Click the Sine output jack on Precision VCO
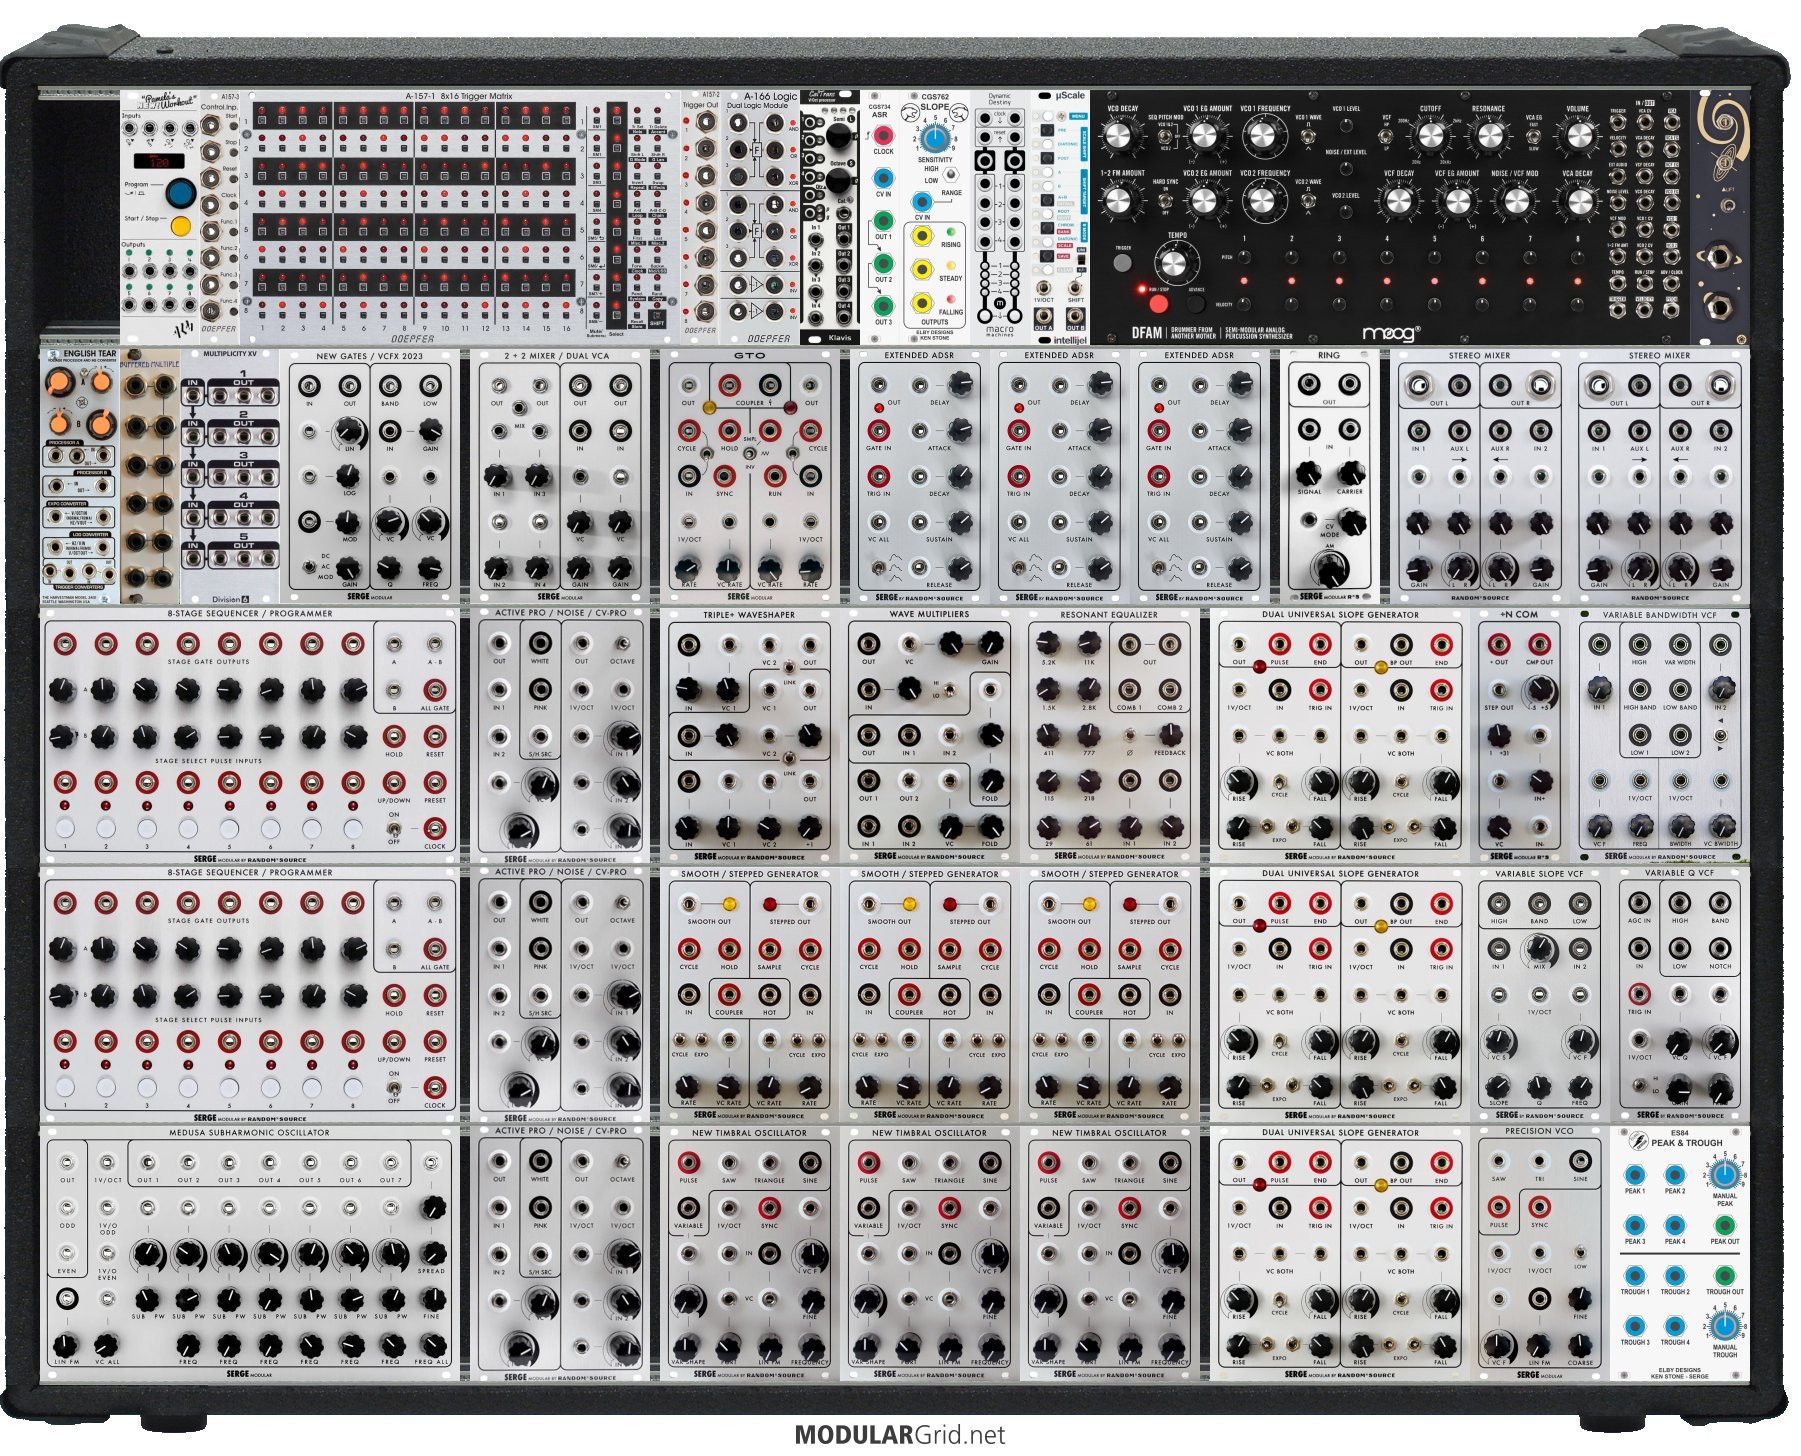1801x1456 pixels. (x=1580, y=1162)
